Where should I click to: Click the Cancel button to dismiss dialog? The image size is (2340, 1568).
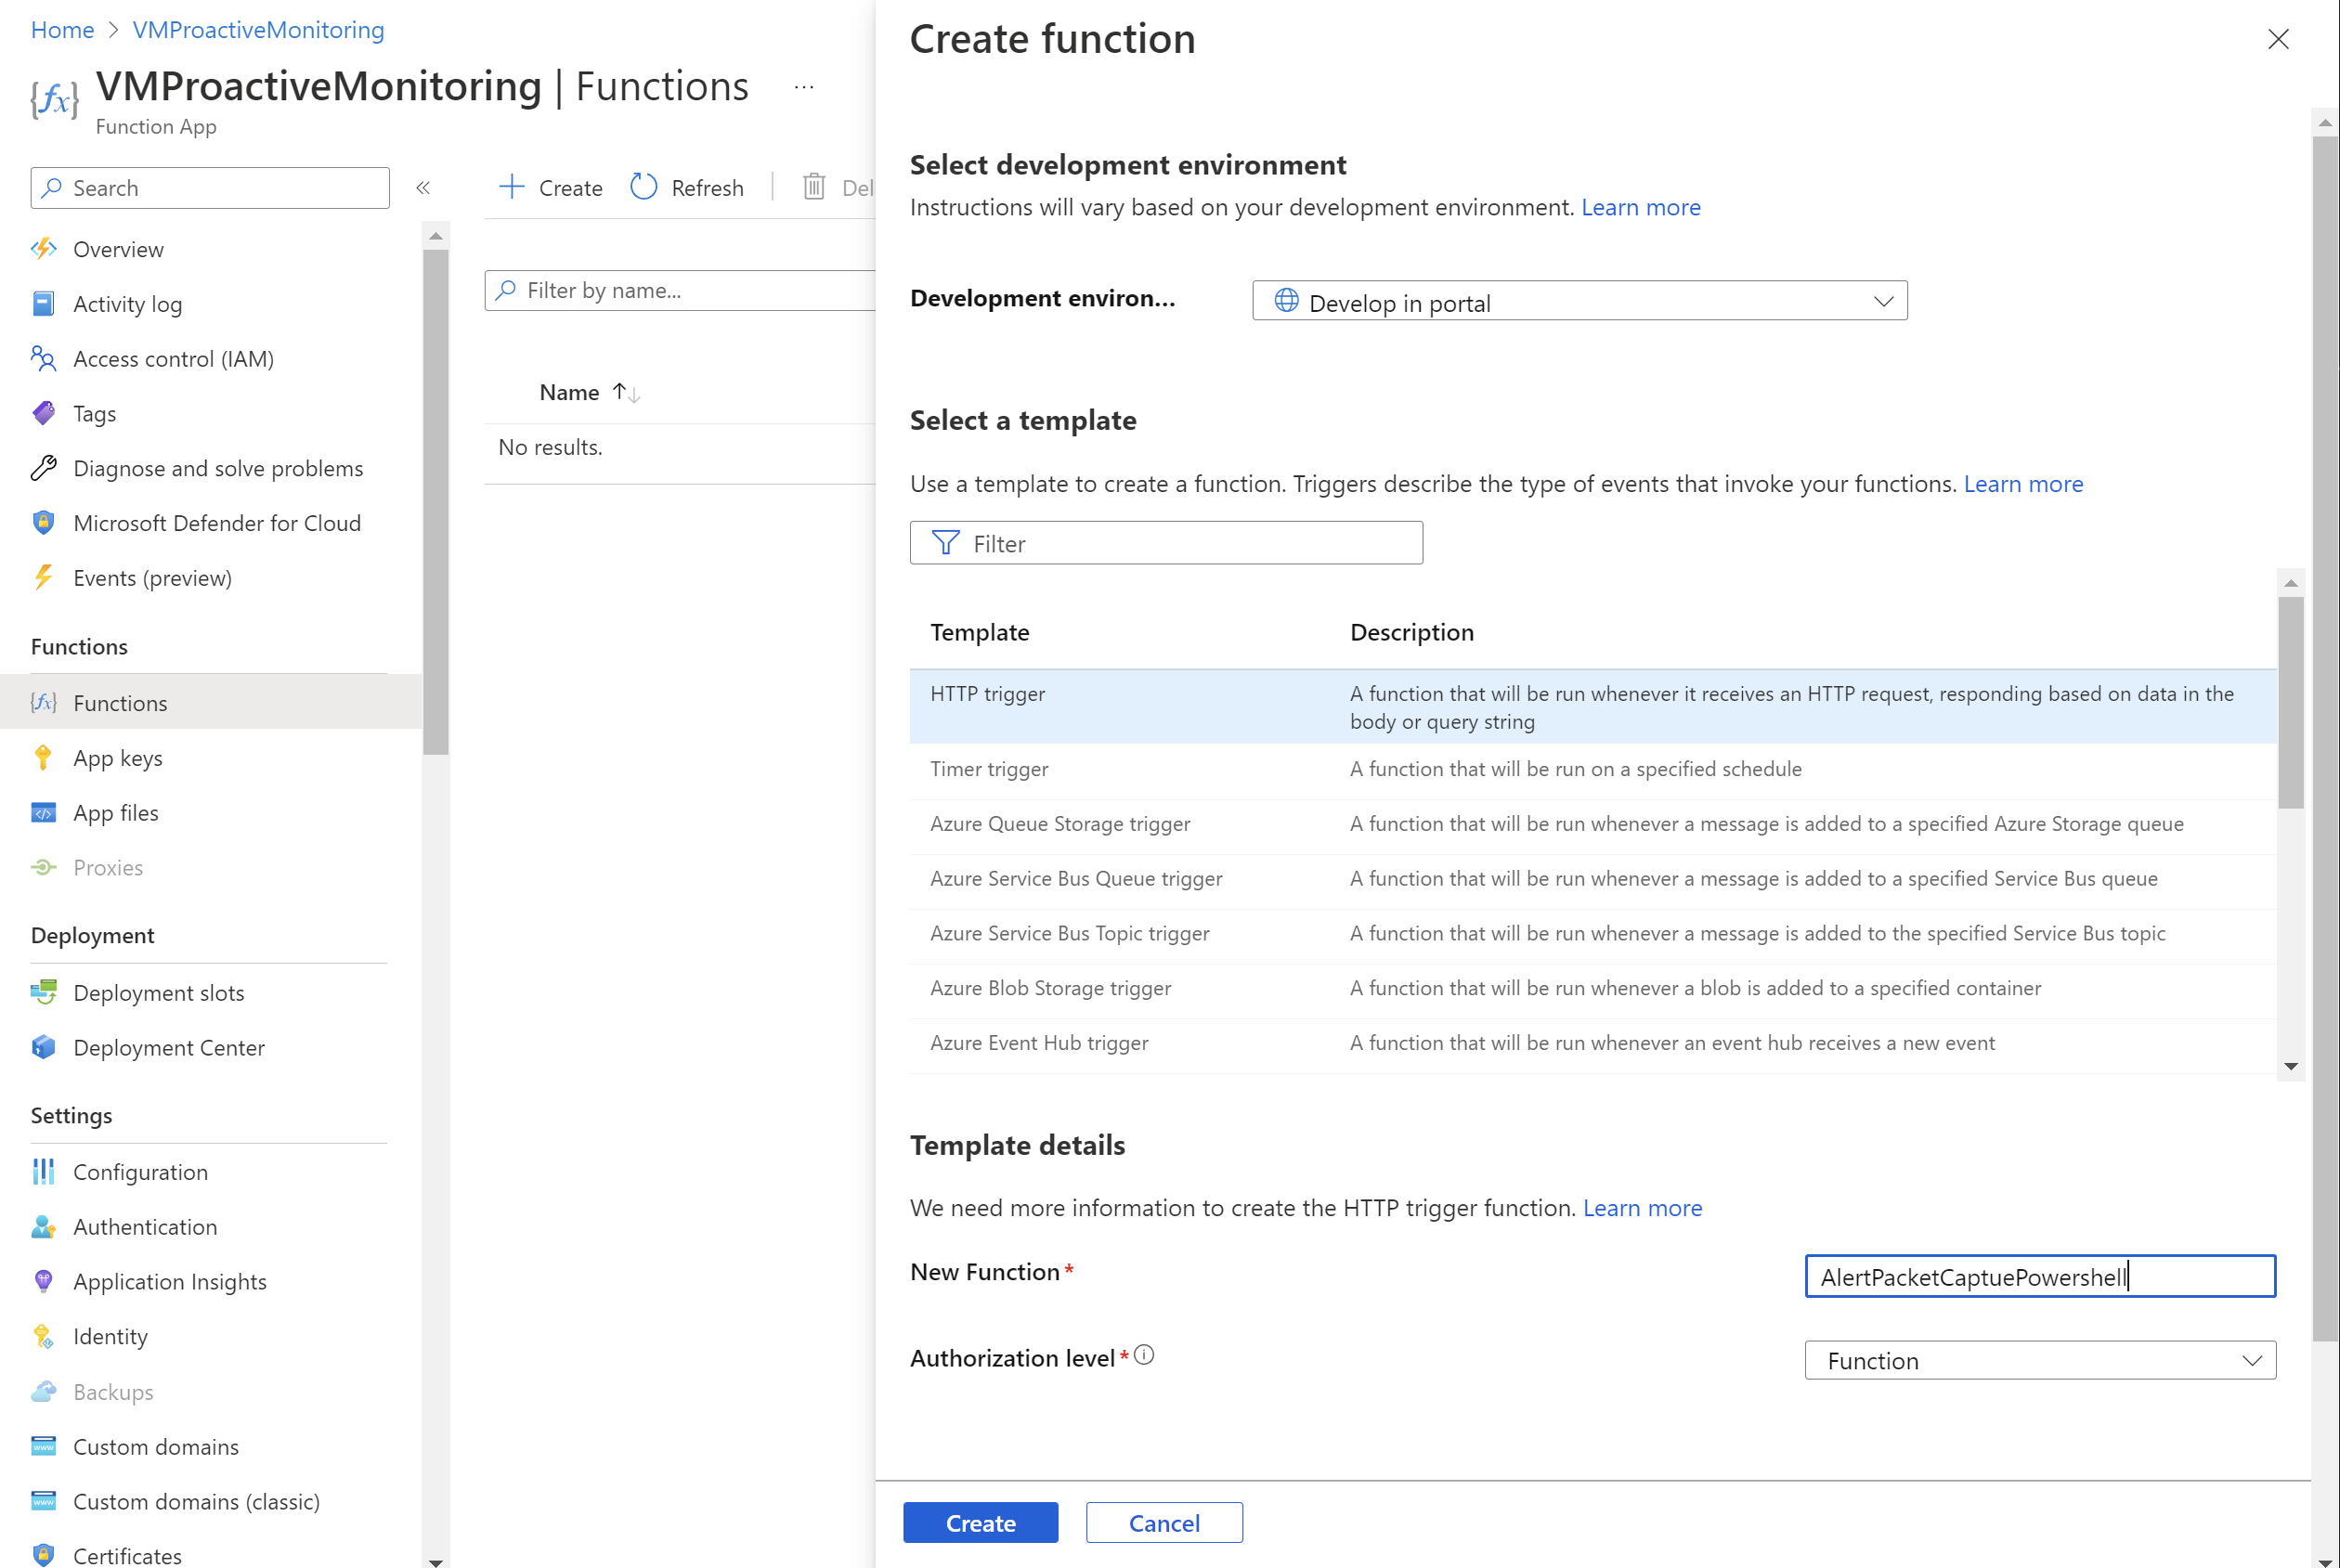coord(1165,1523)
